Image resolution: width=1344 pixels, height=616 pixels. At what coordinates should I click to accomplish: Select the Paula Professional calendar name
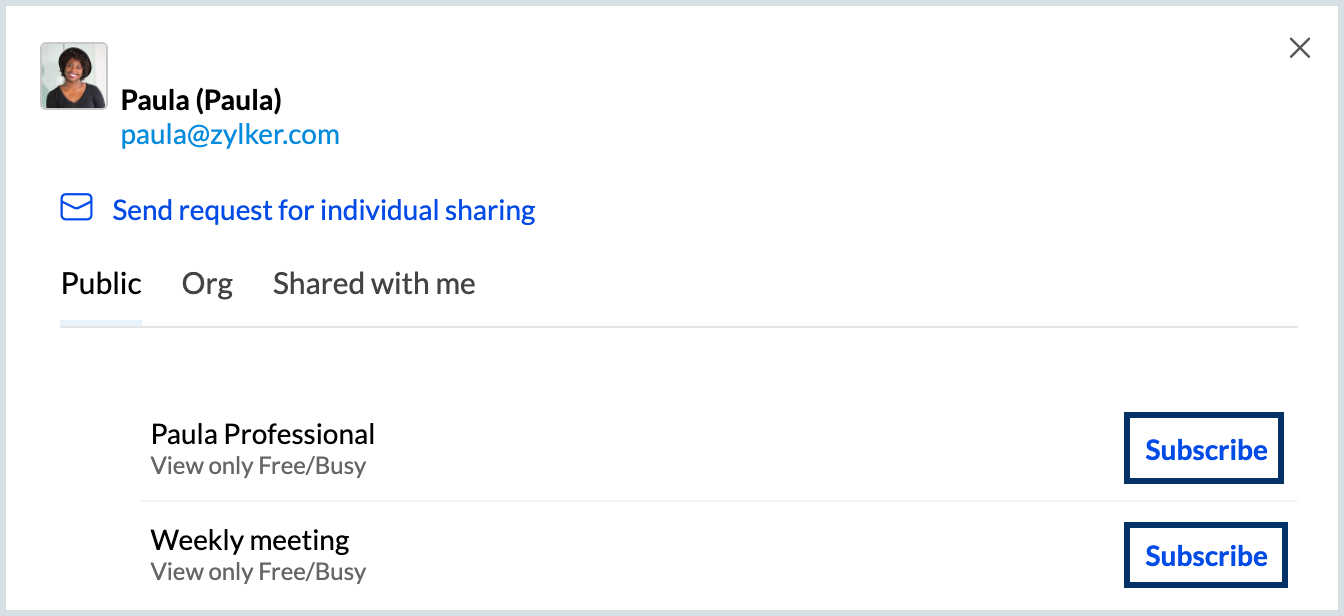[263, 434]
